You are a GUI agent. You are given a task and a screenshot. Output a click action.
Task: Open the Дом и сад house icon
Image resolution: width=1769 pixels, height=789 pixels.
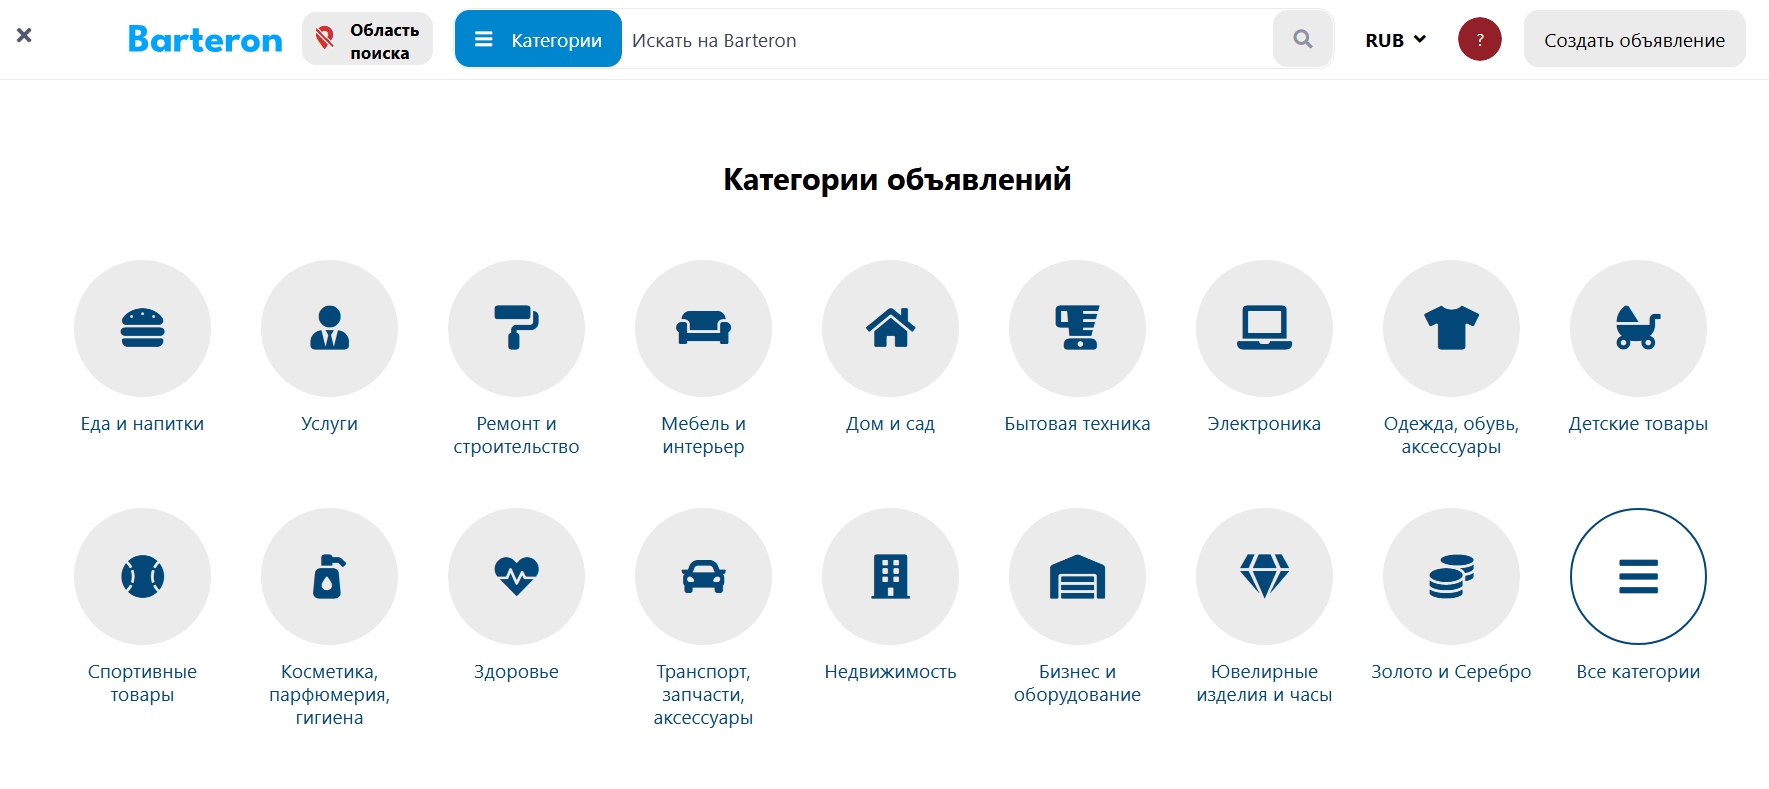[890, 328]
